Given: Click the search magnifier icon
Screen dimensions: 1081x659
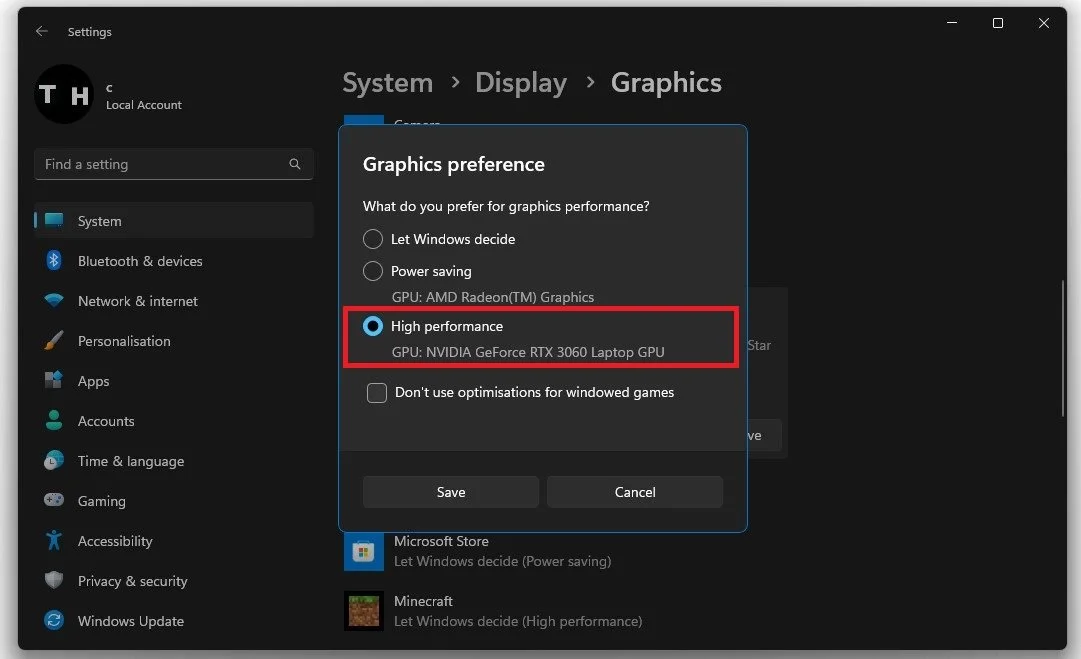Looking at the screenshot, I should click(294, 164).
